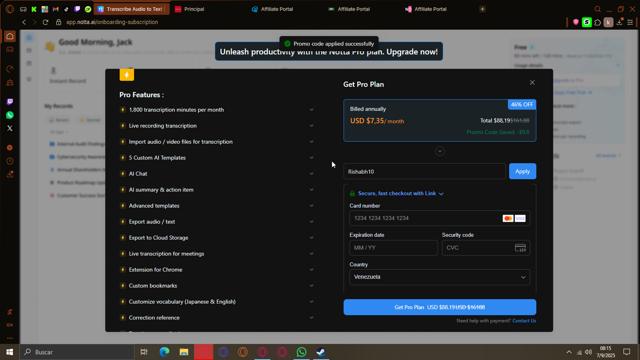Expand Correction reference feature row

[311, 318]
